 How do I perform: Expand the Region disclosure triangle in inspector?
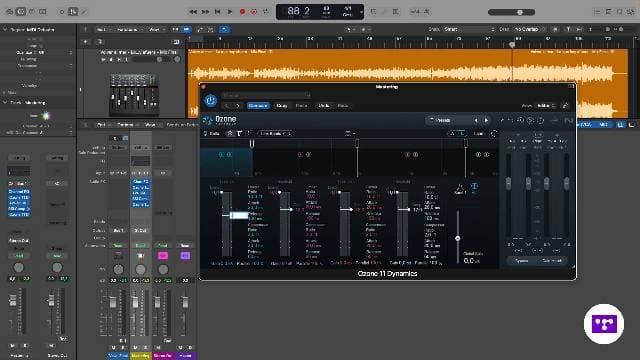click(5, 29)
